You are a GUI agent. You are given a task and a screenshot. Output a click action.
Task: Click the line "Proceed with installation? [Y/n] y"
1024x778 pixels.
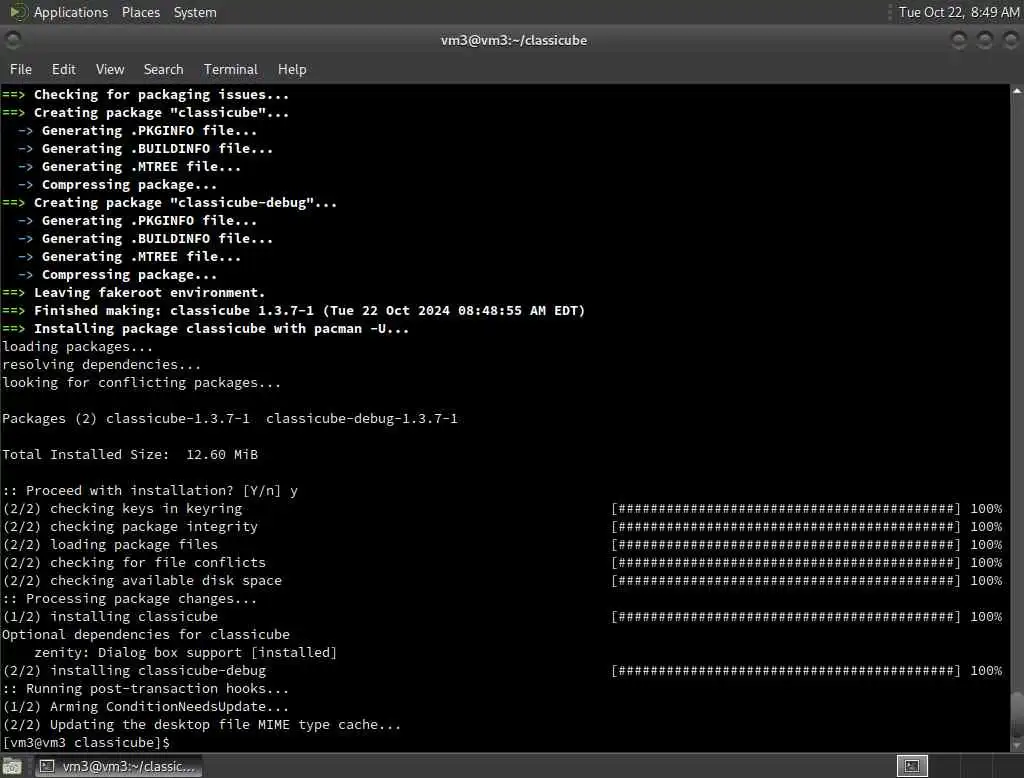(150, 491)
